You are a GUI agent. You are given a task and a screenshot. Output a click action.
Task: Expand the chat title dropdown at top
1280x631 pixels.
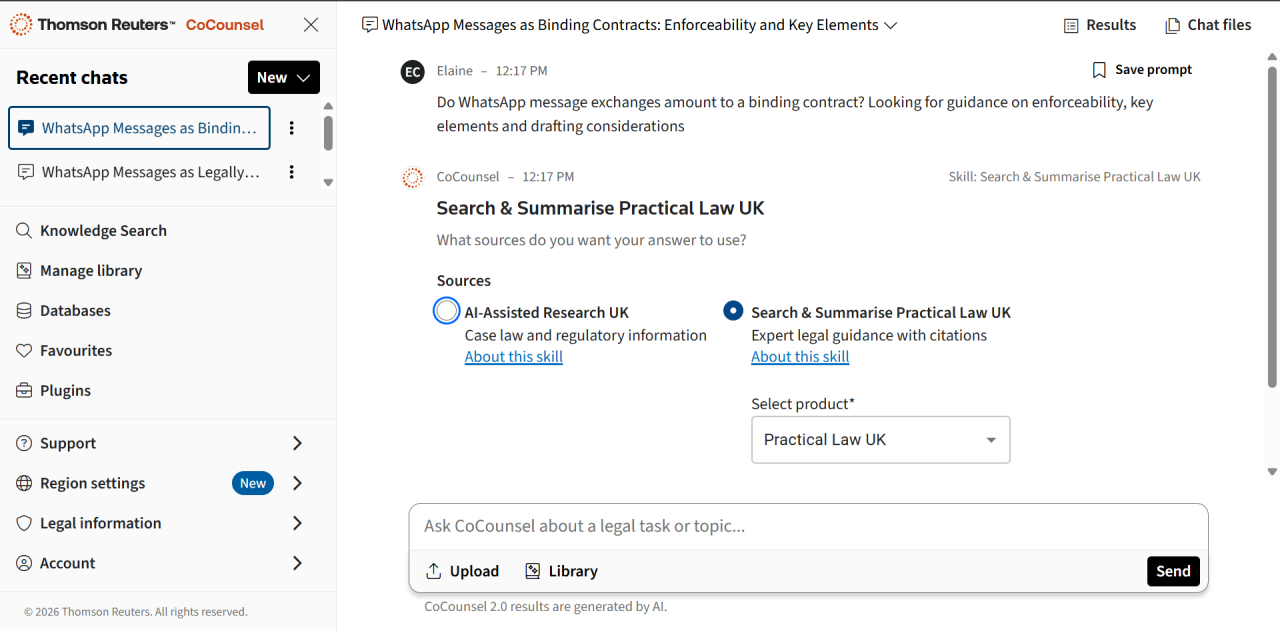pos(890,24)
